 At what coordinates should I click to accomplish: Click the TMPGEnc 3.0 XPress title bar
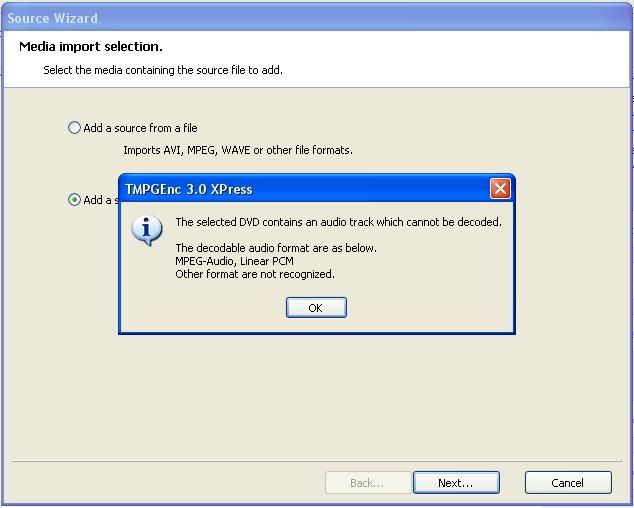[x=303, y=189]
